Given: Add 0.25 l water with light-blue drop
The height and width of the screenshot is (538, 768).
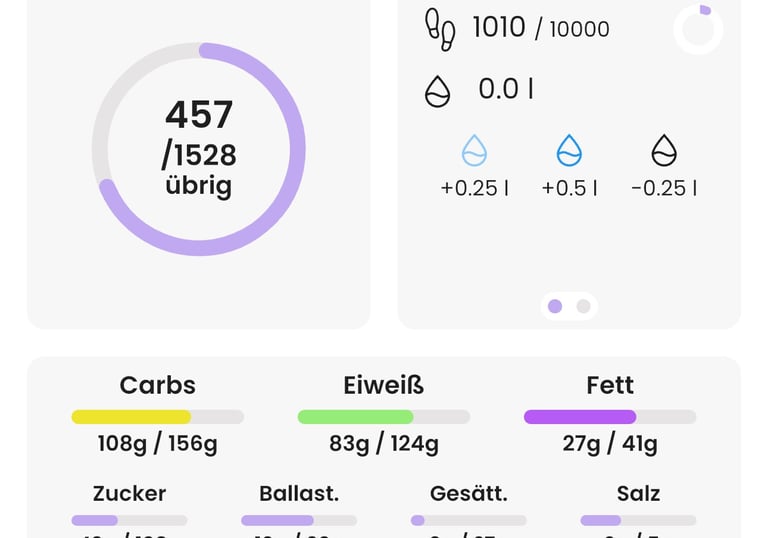Looking at the screenshot, I should click(474, 152).
